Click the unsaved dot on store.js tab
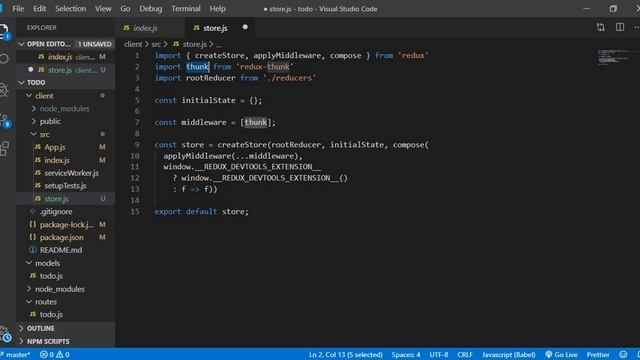This screenshot has width=640, height=360. point(245,27)
